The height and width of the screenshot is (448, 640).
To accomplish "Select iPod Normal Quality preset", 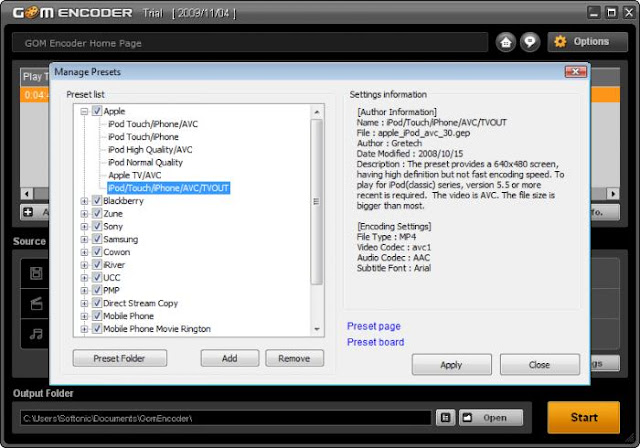I will tap(145, 162).
